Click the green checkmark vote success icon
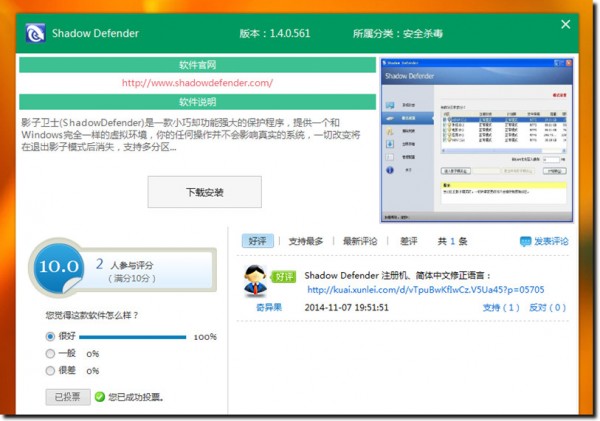This screenshot has height=421, width=600. pyautogui.click(x=99, y=397)
